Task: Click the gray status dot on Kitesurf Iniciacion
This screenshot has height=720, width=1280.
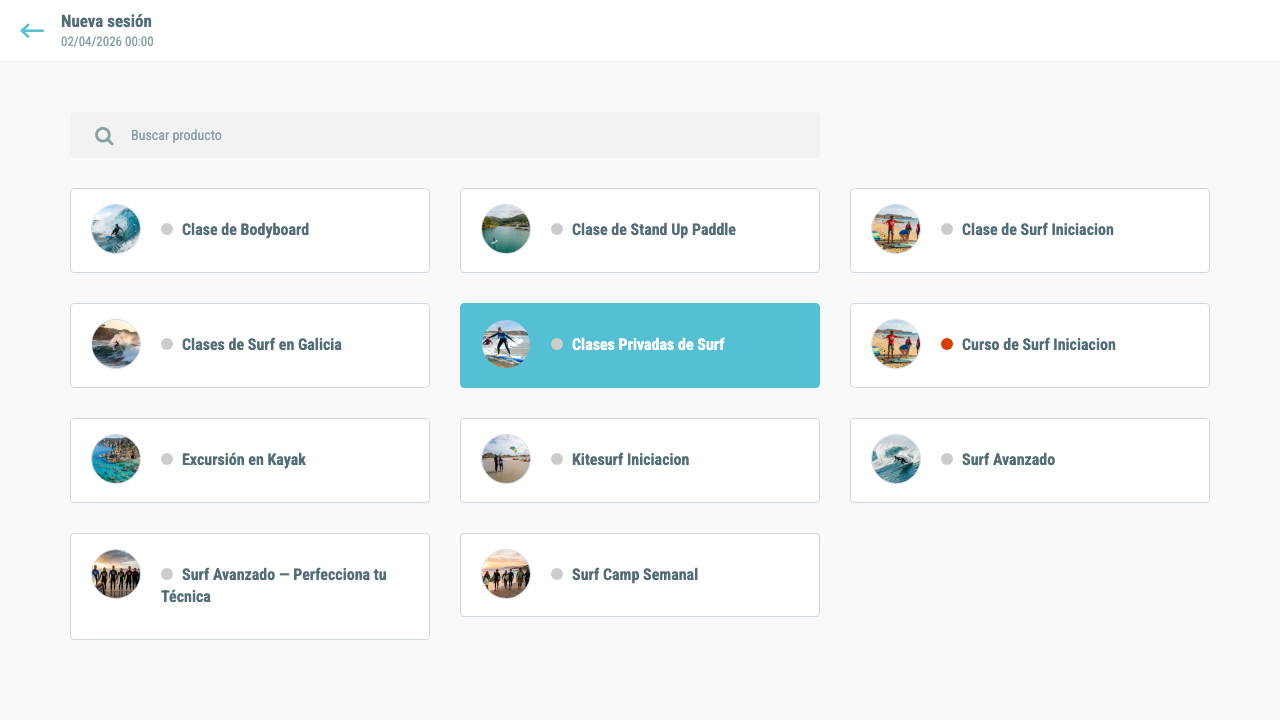Action: coord(557,459)
